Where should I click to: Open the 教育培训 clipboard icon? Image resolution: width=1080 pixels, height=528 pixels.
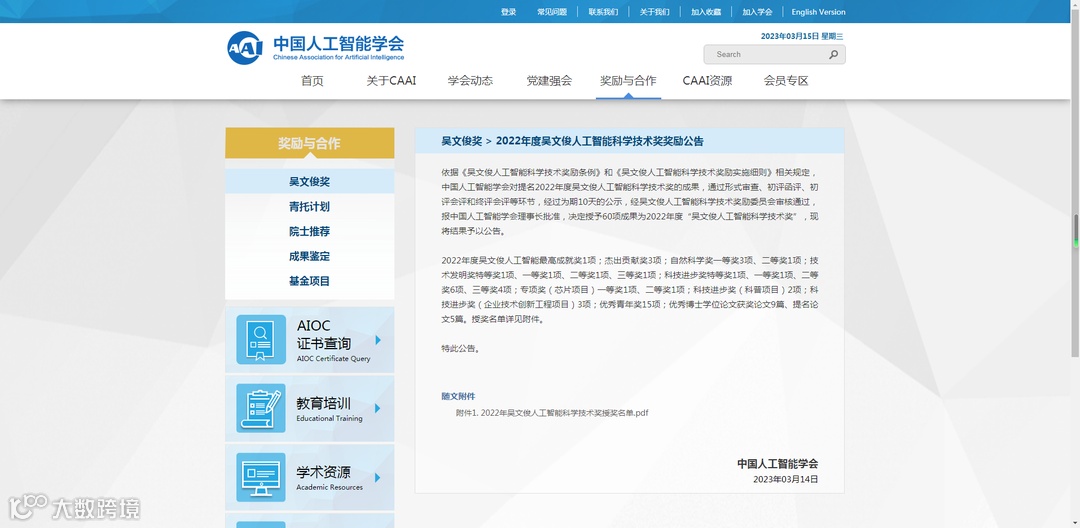point(261,408)
